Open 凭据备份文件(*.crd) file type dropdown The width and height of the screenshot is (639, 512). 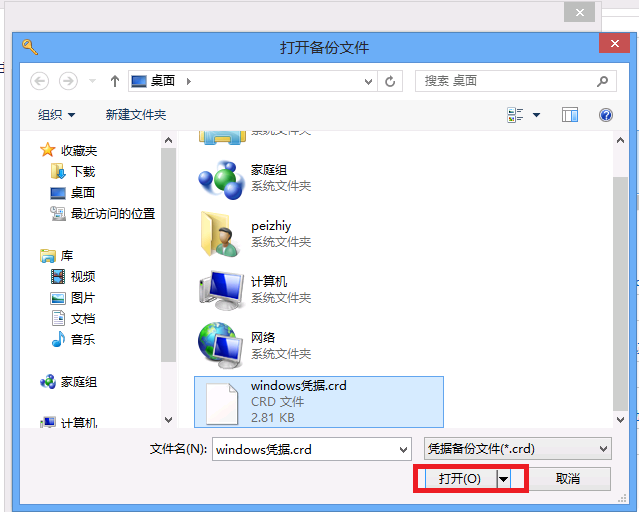coord(518,449)
